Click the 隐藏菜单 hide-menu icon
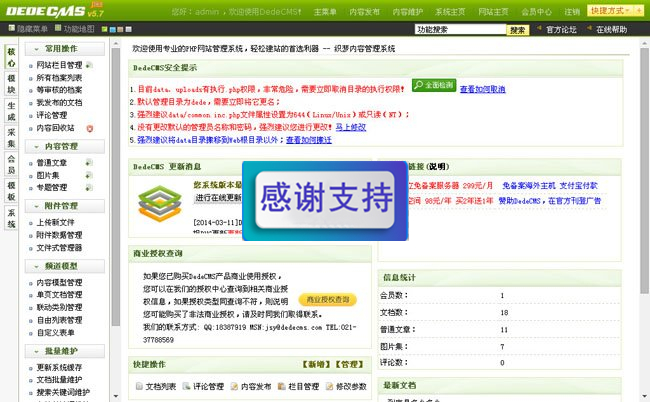Screen dimensions: 650x402 (x=12, y=28)
